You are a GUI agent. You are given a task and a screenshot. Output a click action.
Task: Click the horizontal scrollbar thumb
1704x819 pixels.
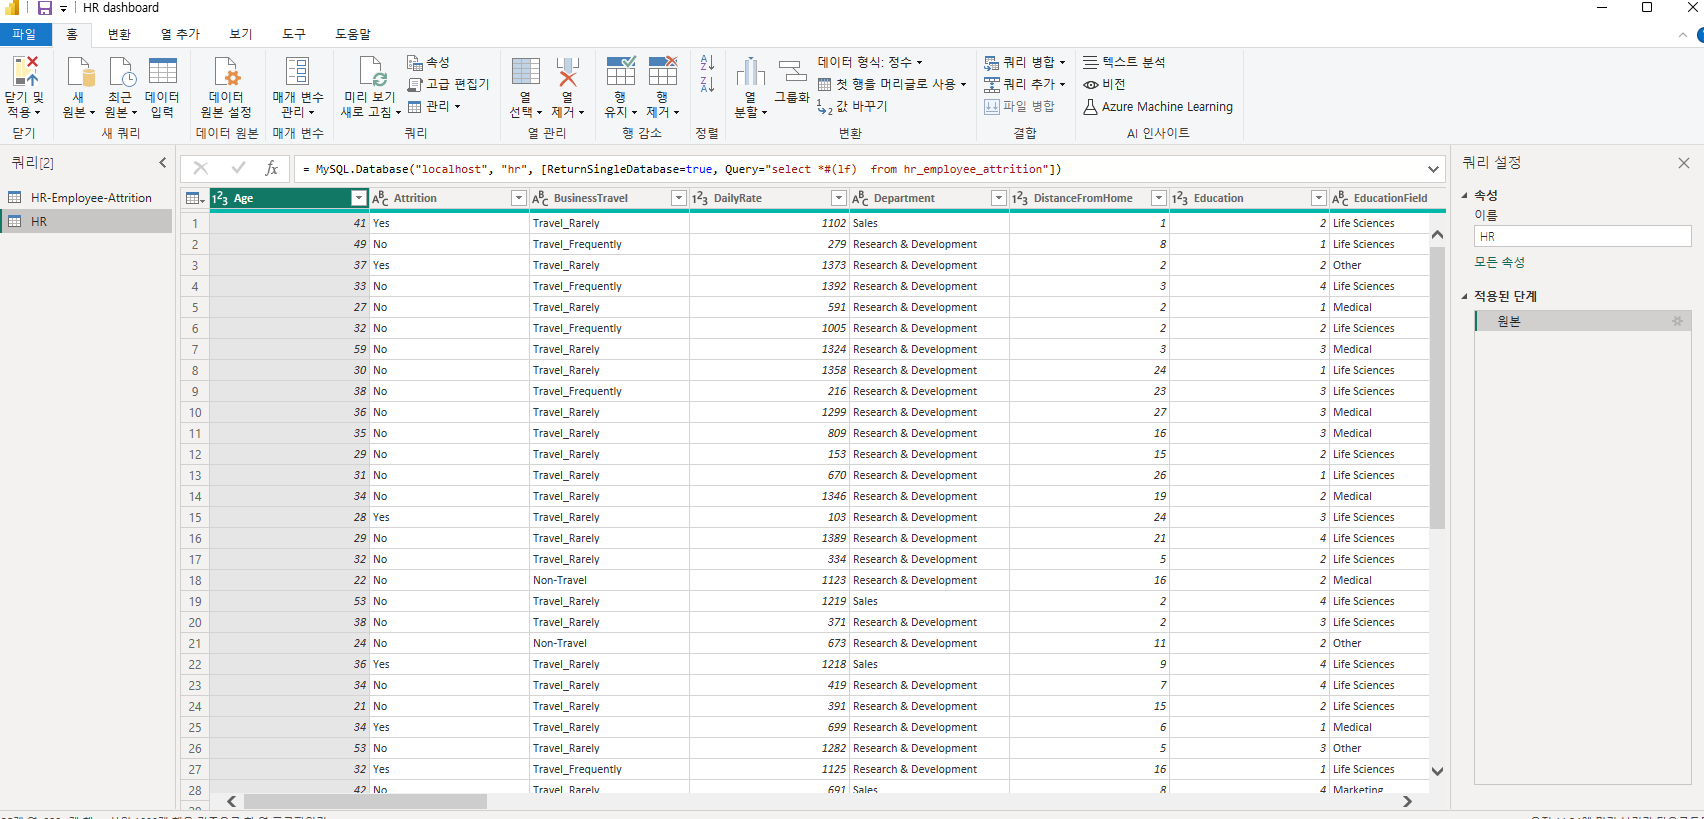click(x=365, y=801)
